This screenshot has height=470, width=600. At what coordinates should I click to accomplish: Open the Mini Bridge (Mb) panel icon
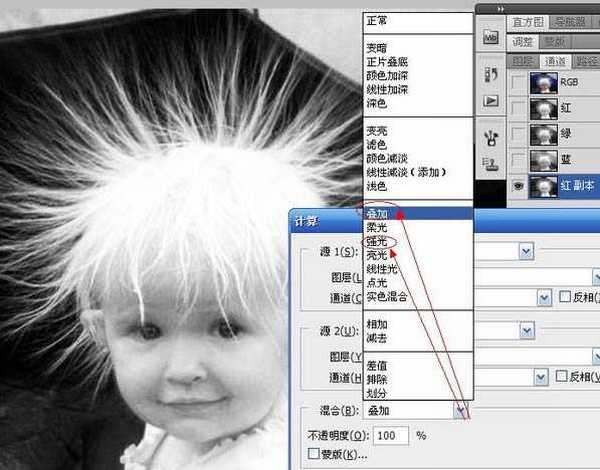(x=491, y=36)
